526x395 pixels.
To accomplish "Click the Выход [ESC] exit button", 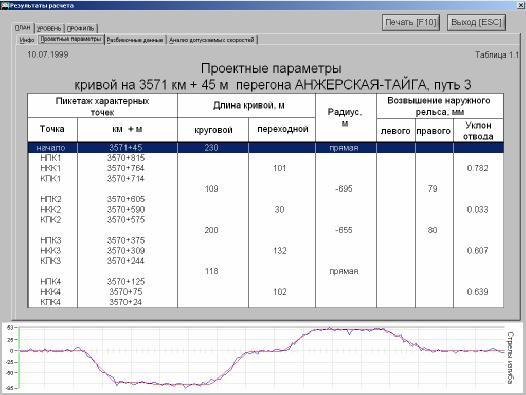I will (x=476, y=23).
